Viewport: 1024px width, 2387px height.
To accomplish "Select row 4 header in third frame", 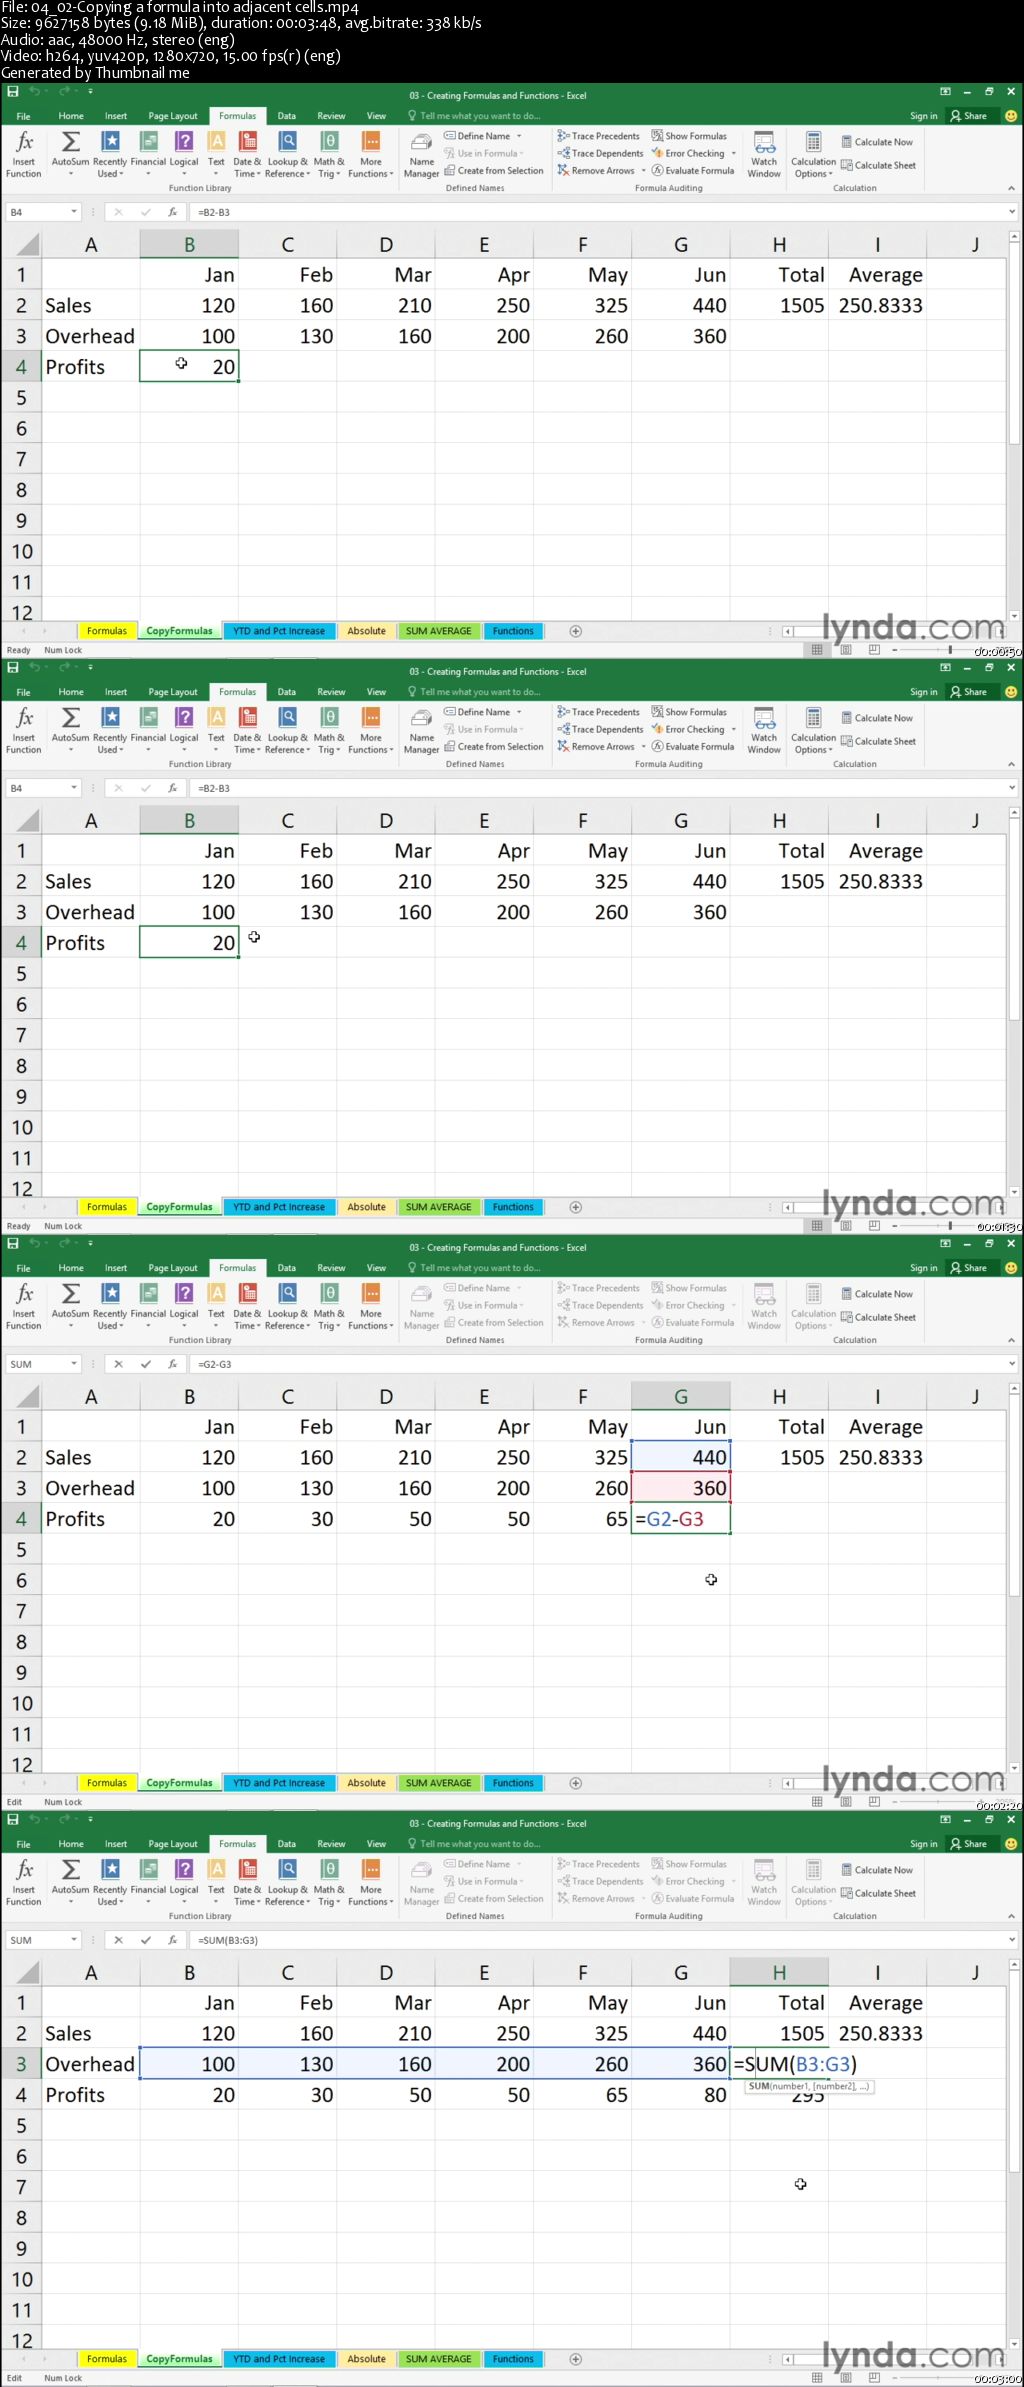I will [x=21, y=1519].
